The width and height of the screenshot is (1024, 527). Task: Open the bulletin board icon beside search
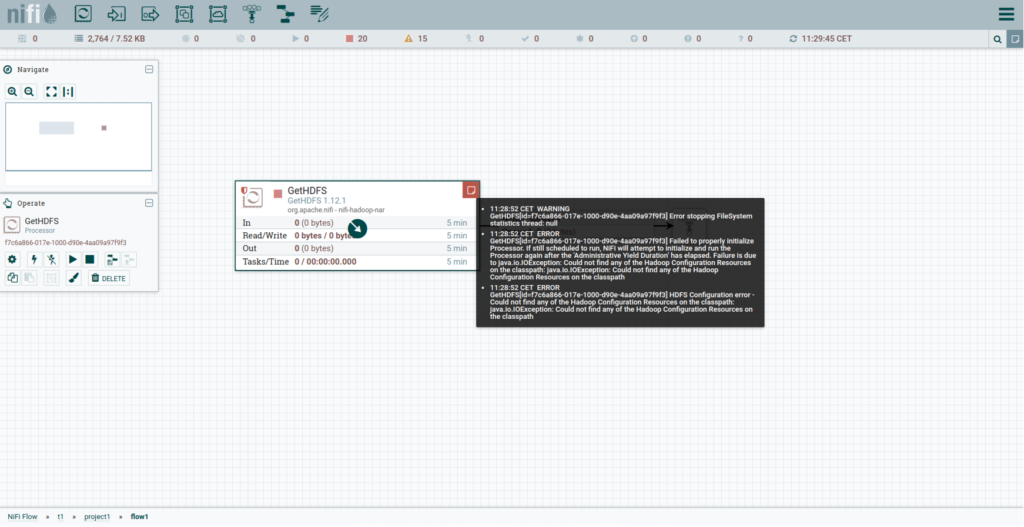[1015, 39]
